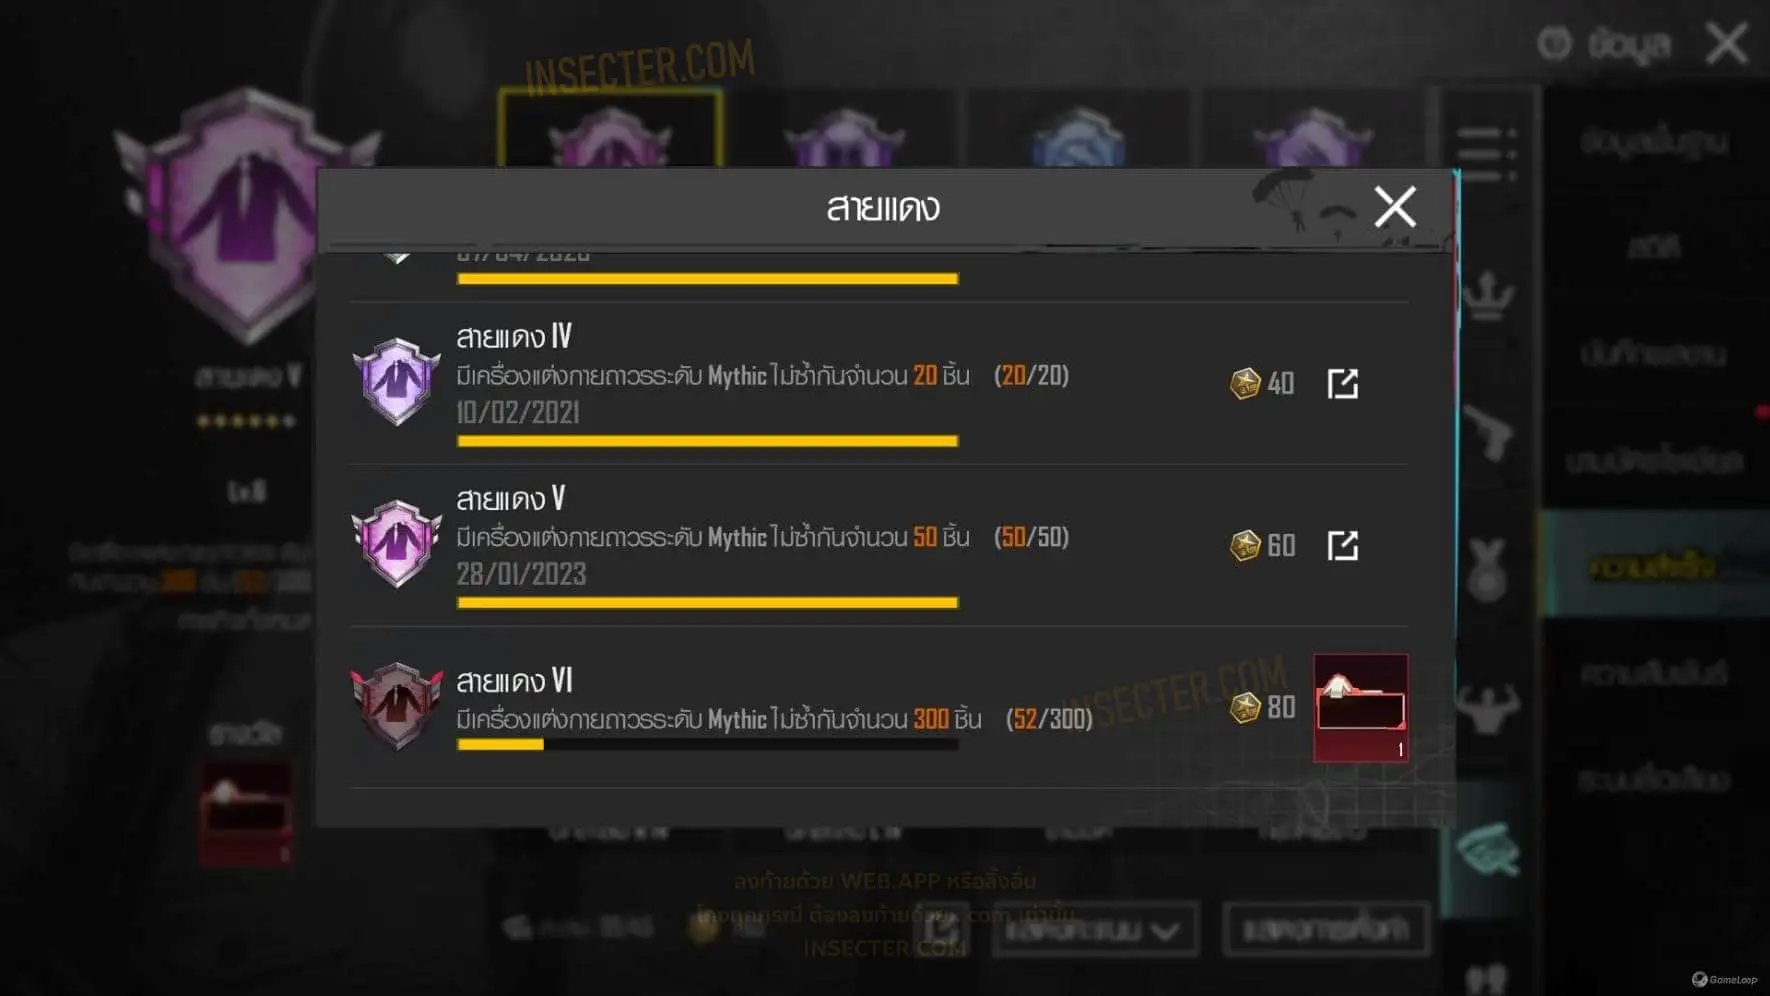
Task: Click the 80 points coin icon
Action: (1245, 707)
